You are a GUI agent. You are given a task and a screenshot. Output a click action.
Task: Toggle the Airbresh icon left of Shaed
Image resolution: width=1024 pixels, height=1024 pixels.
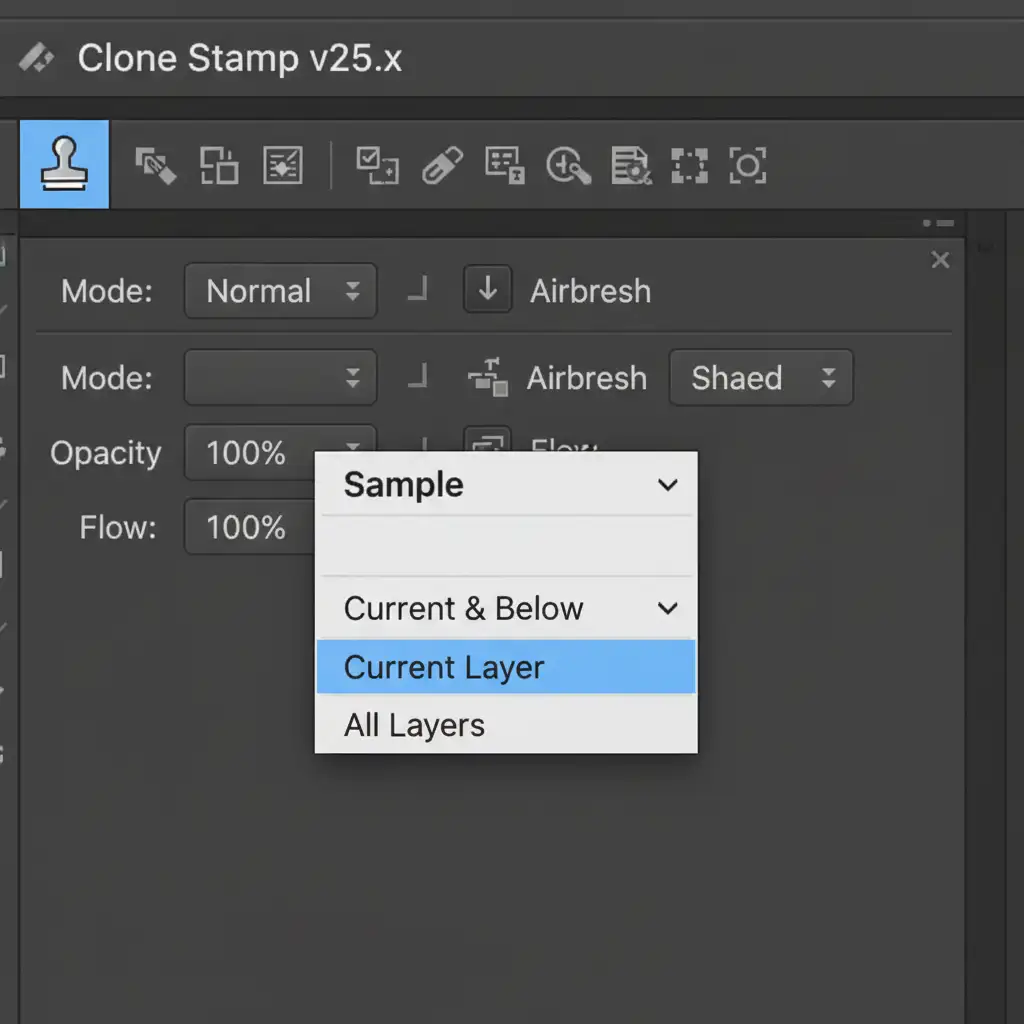(487, 378)
